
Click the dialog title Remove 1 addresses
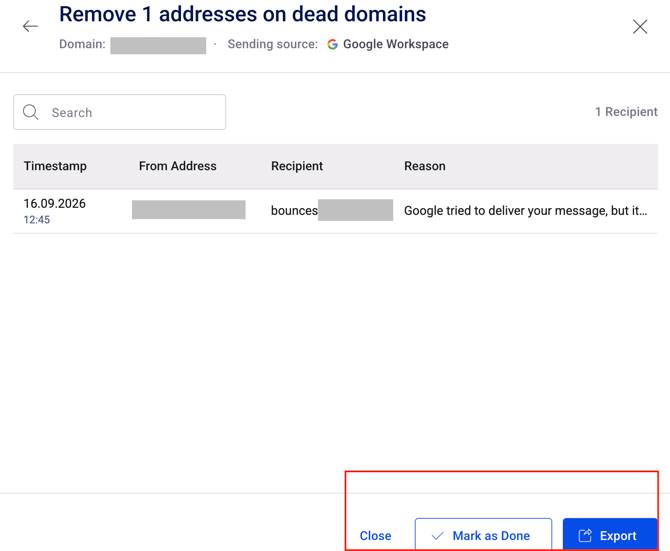point(242,14)
